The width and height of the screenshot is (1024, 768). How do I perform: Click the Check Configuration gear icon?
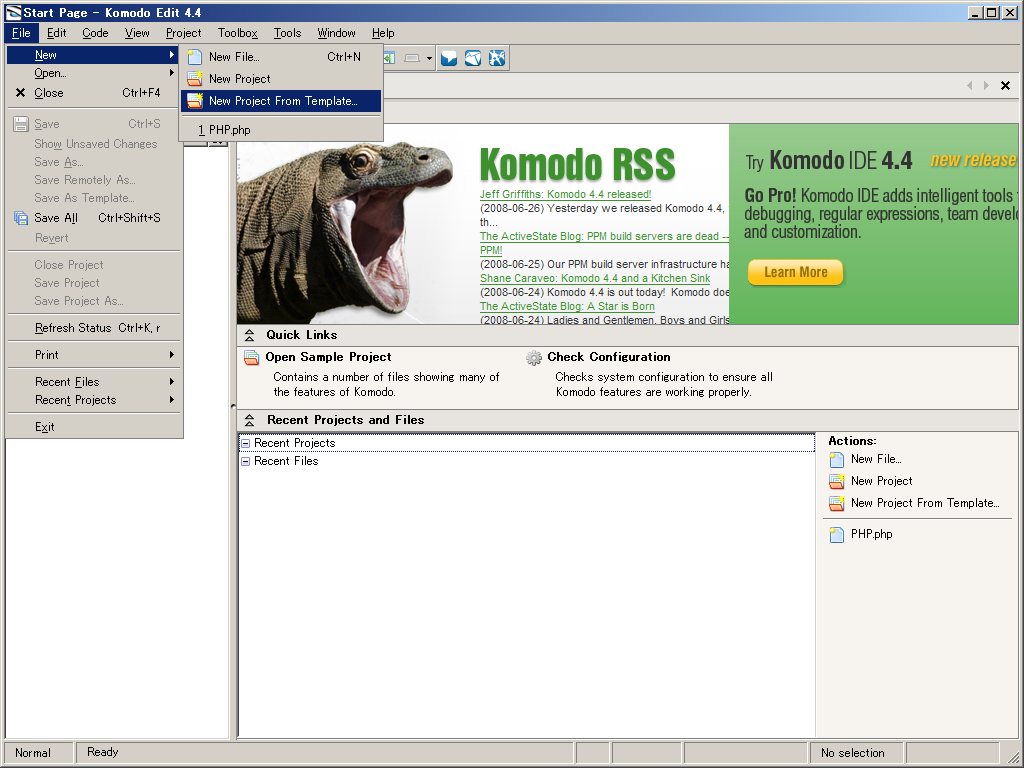(x=534, y=358)
